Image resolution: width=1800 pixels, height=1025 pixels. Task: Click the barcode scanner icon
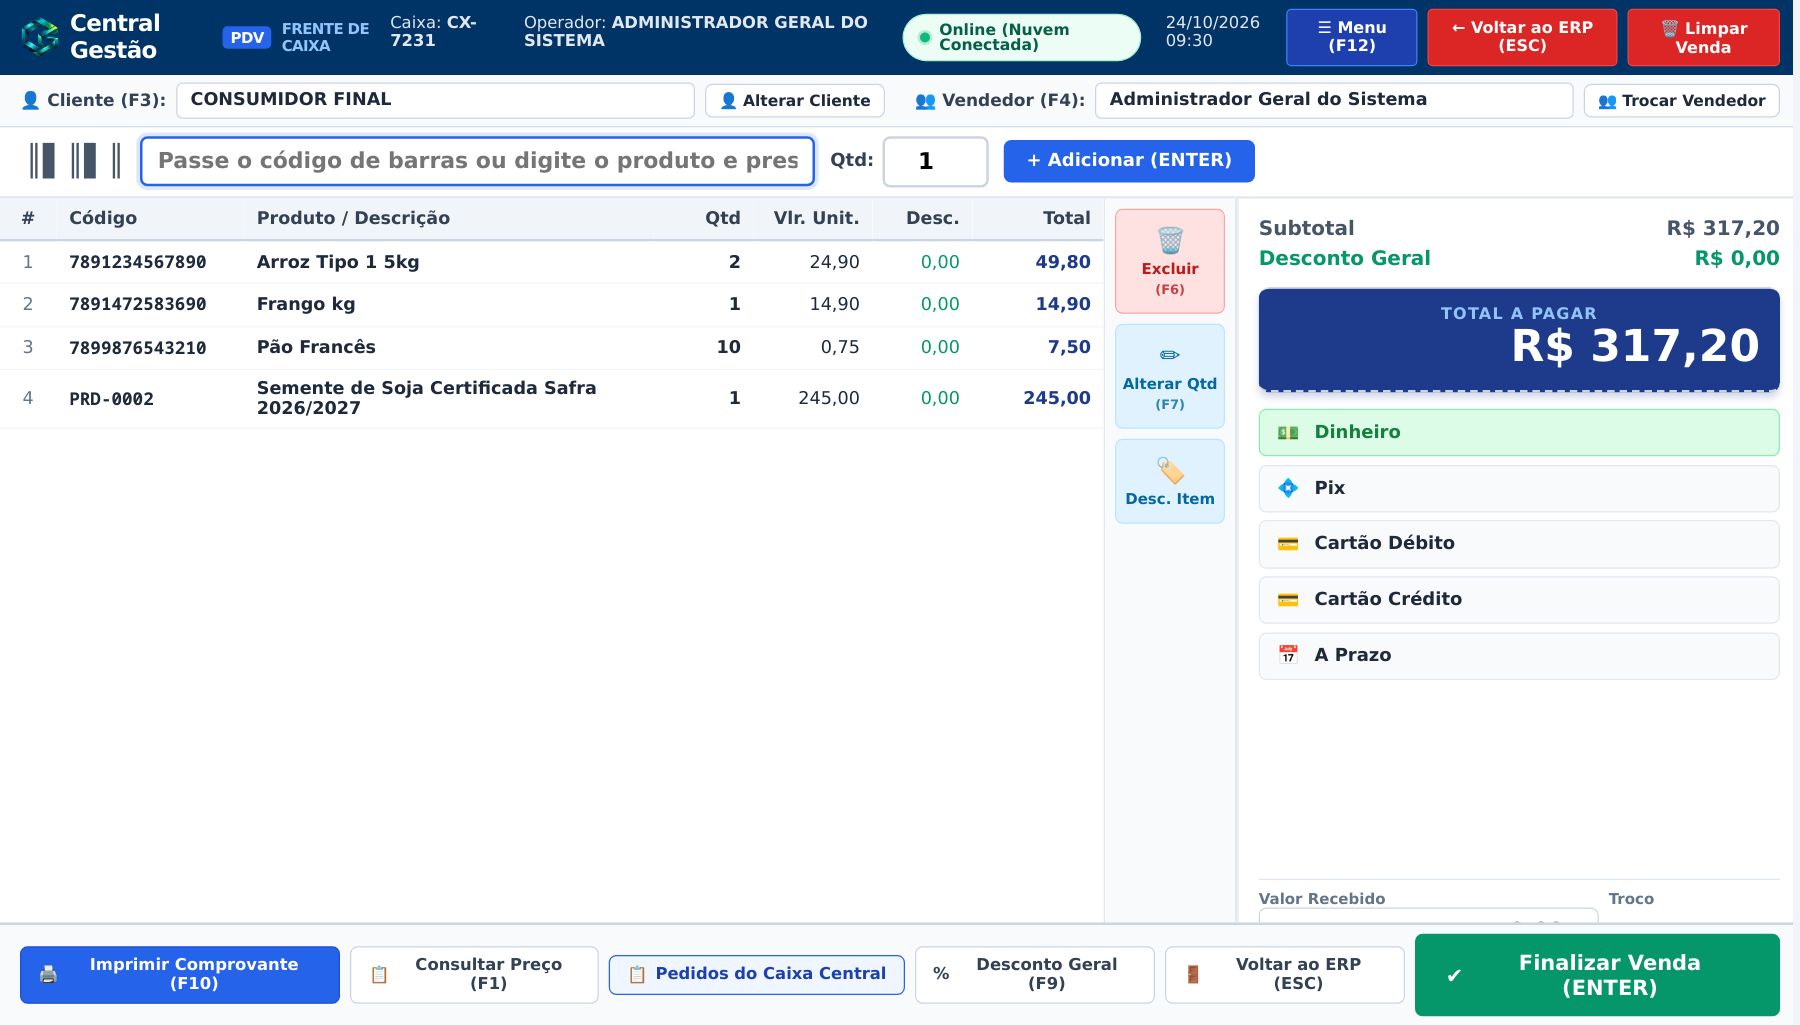[x=75, y=160]
